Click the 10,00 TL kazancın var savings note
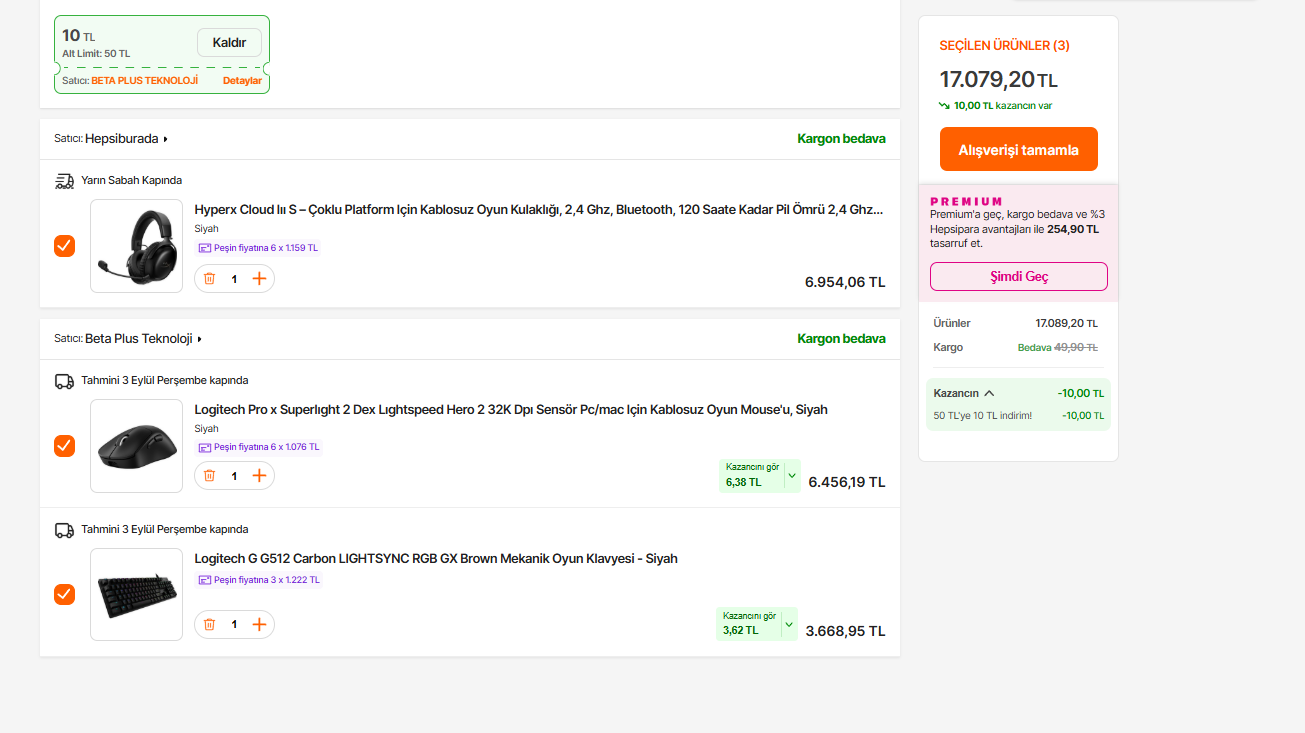This screenshot has height=733, width=1305. [x=995, y=105]
